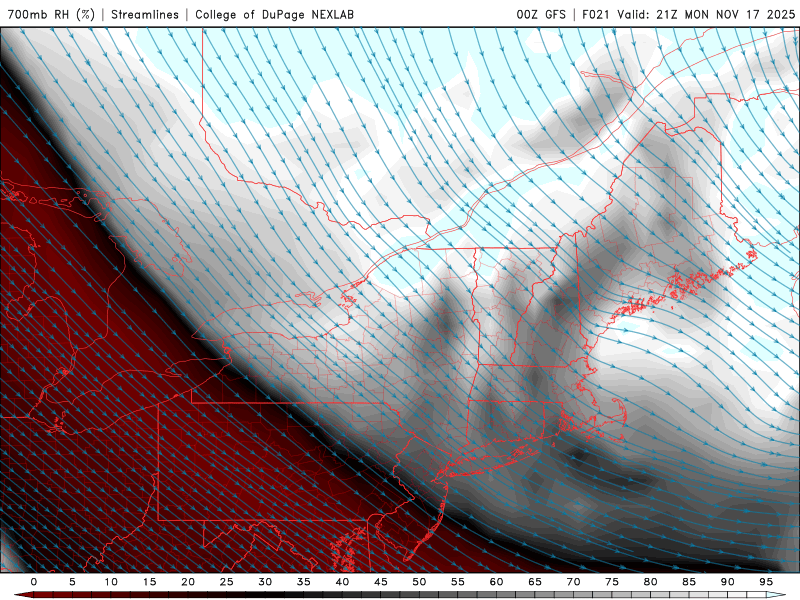Click 'College of DuPage NEXLAB' header text
The width and height of the screenshot is (800, 600).
[x=274, y=14]
